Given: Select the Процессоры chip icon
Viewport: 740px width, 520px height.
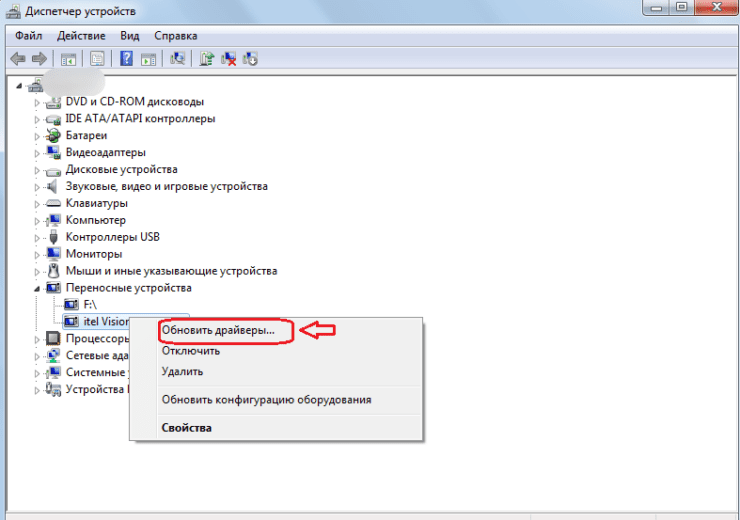Looking at the screenshot, I should 53,338.
